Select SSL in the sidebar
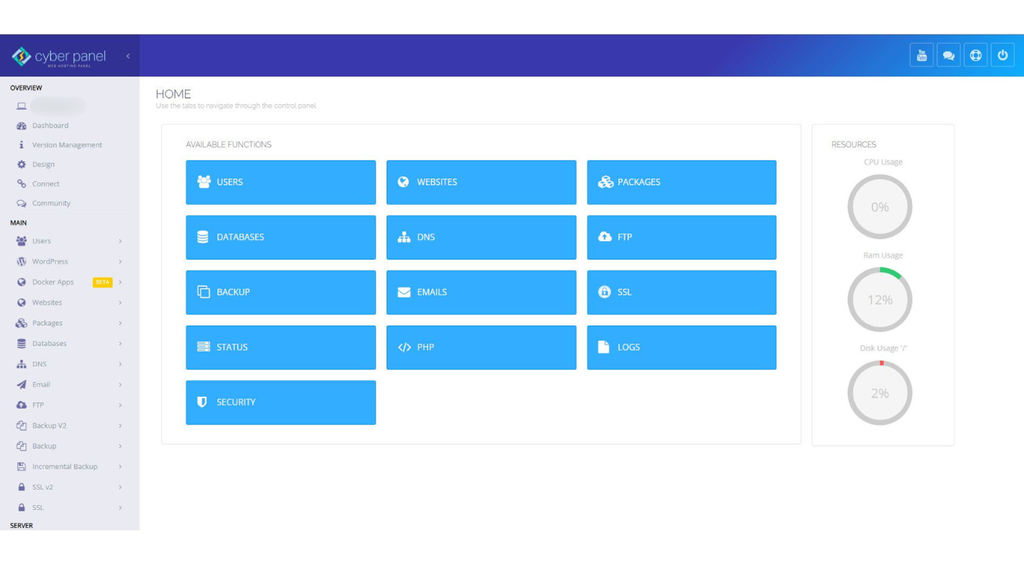The width and height of the screenshot is (1024, 576). click(x=38, y=507)
